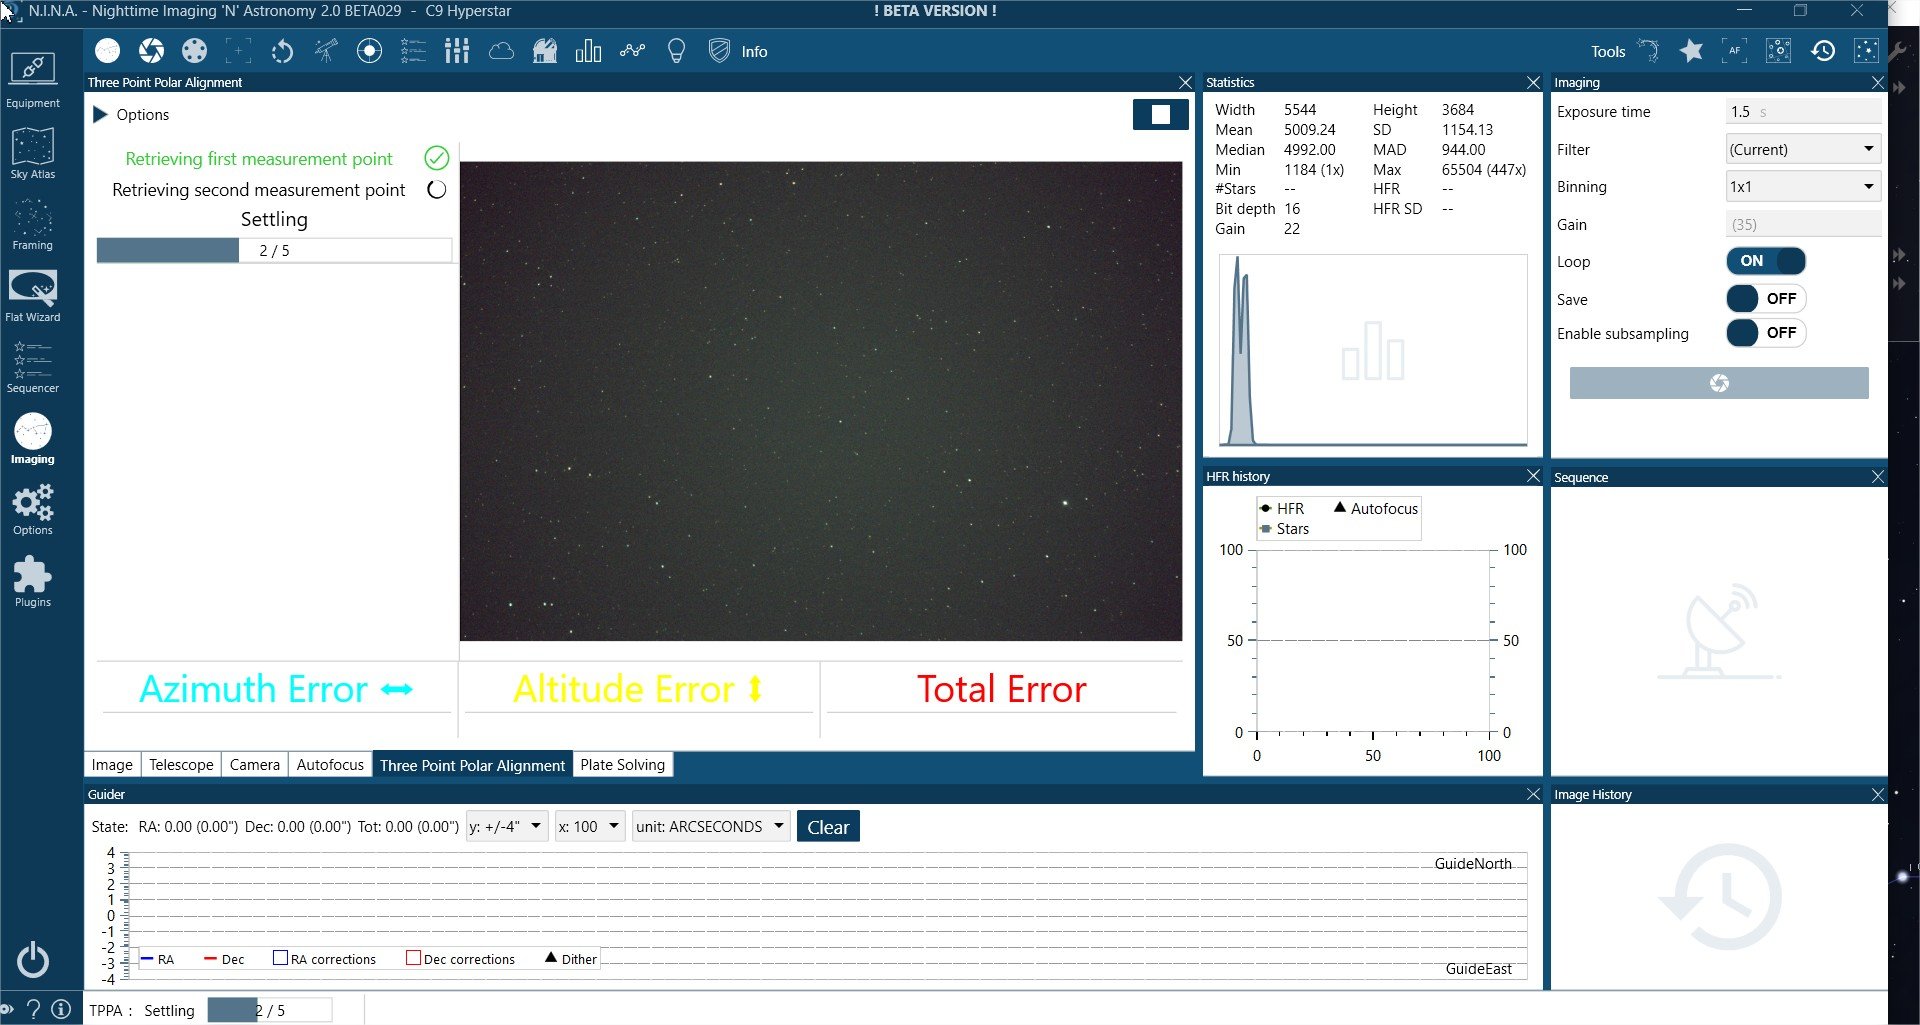
Task: Open the Flat Wizard section
Action: tap(33, 296)
